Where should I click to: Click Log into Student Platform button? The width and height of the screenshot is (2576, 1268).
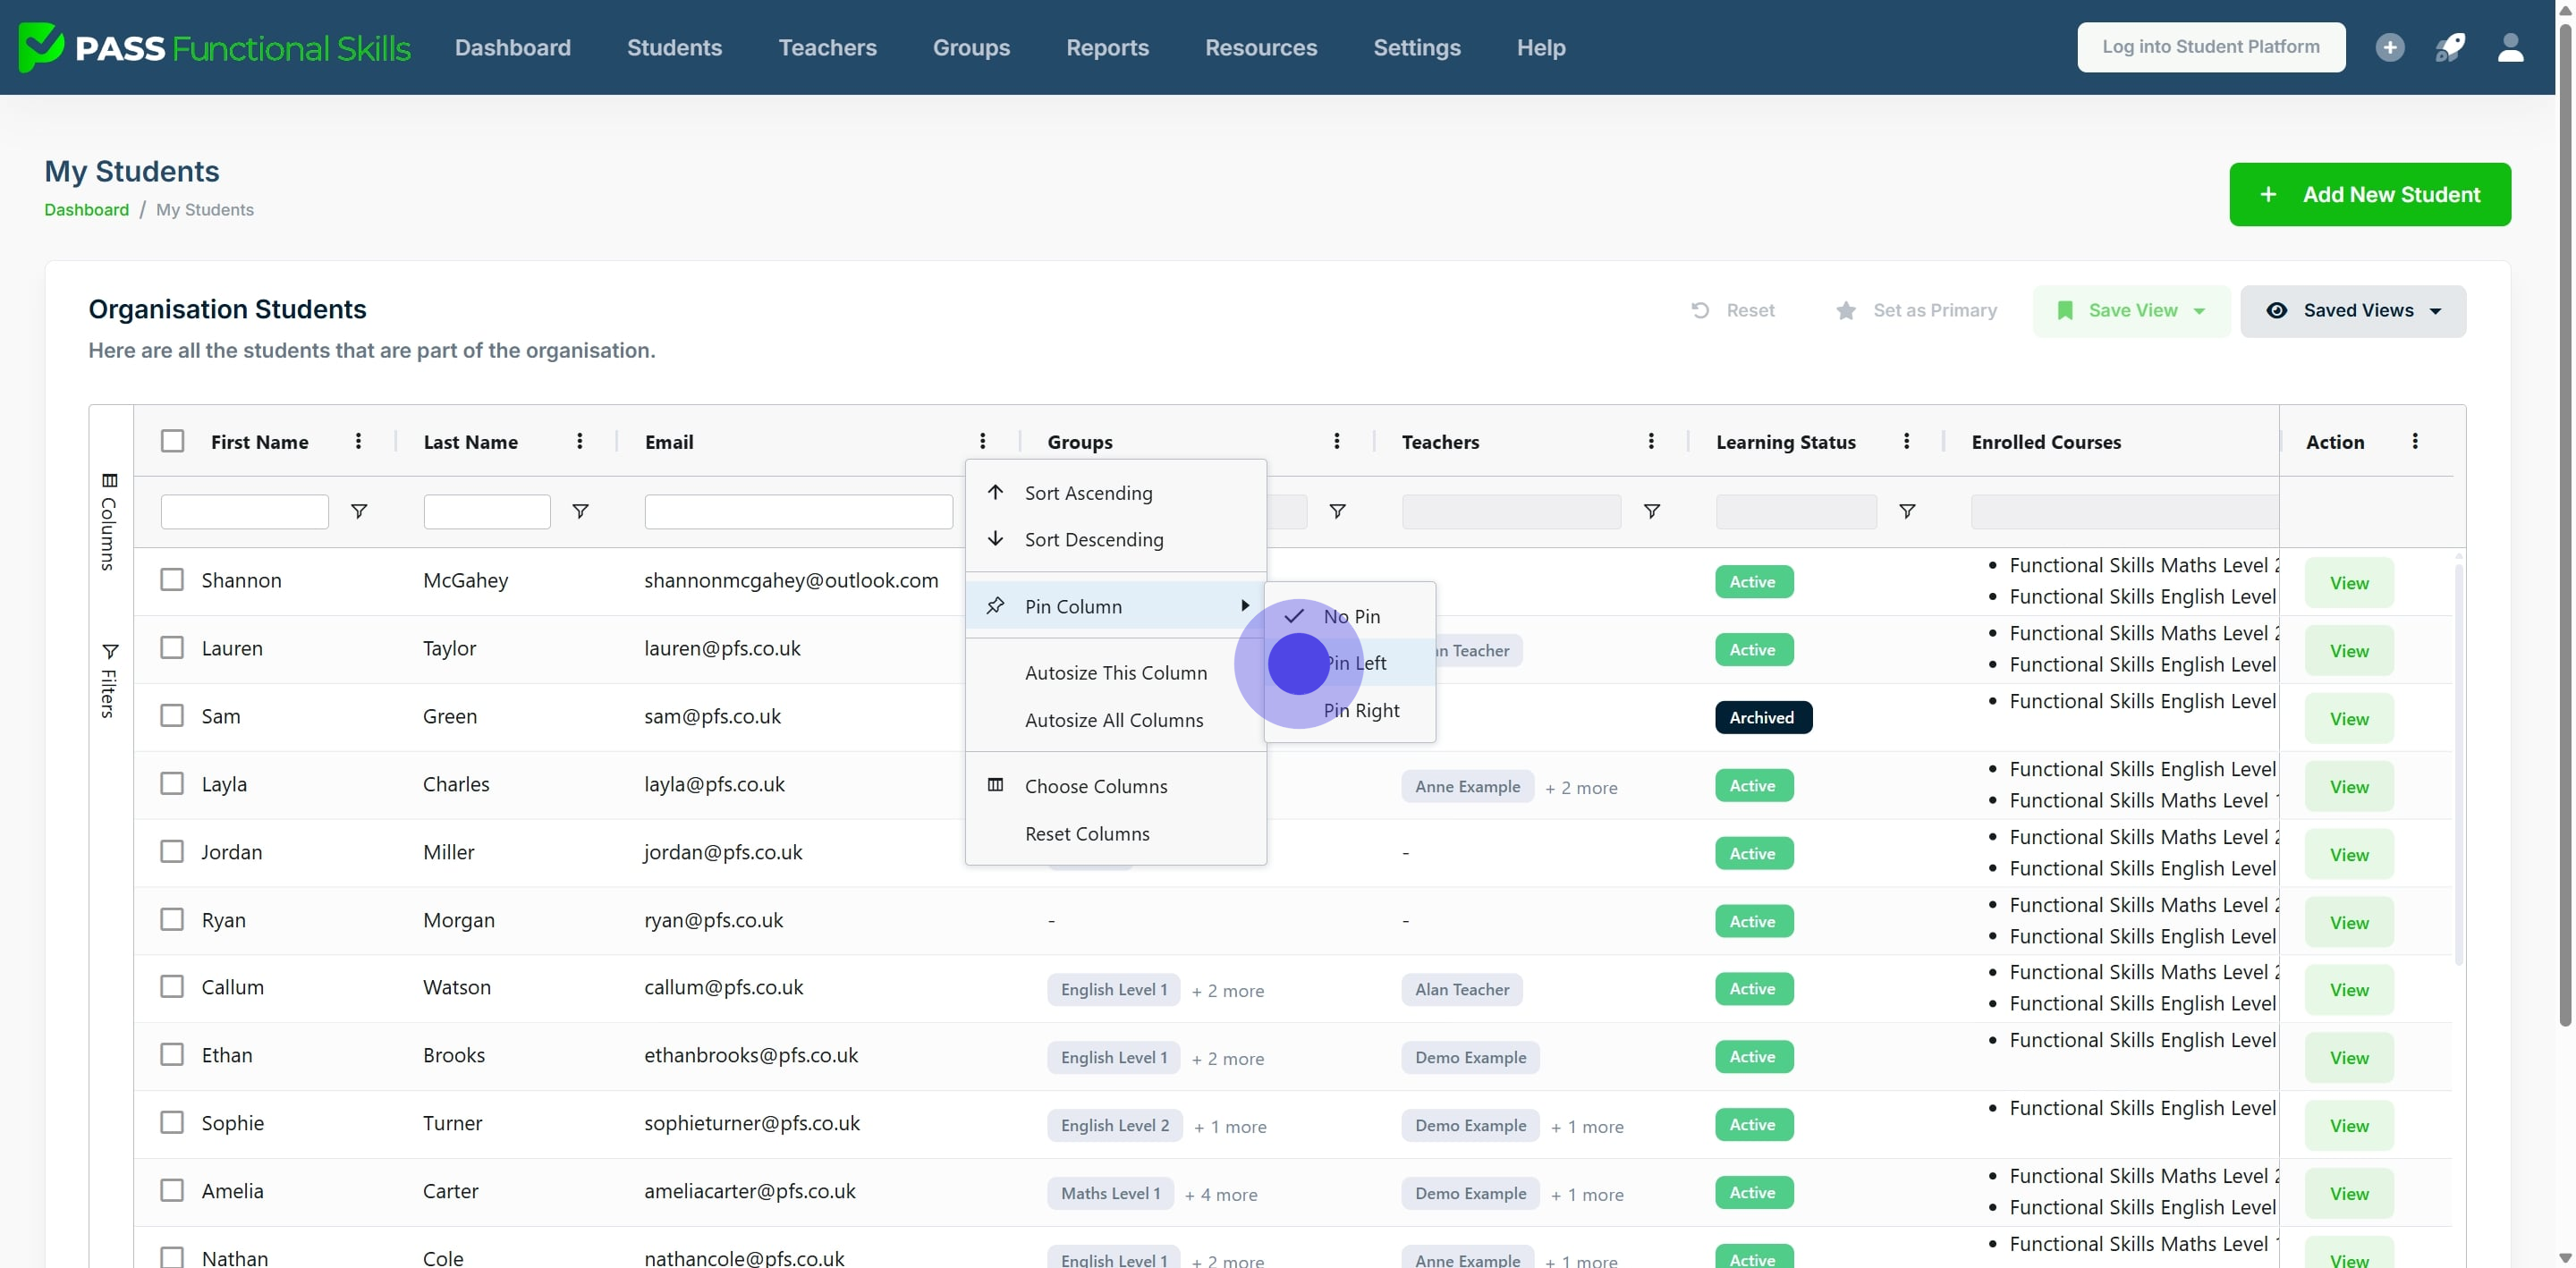click(2210, 47)
